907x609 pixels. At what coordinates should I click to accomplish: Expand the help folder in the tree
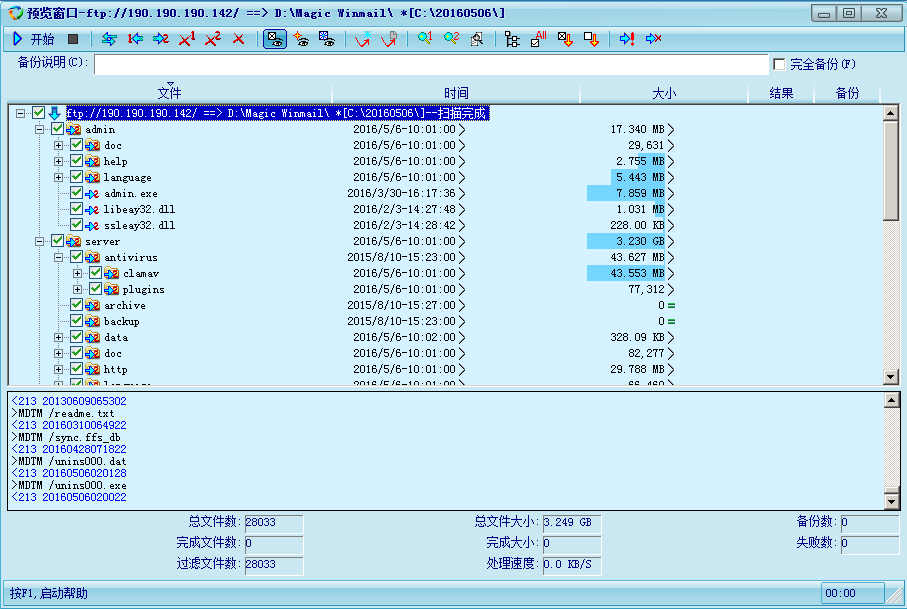[x=59, y=161]
